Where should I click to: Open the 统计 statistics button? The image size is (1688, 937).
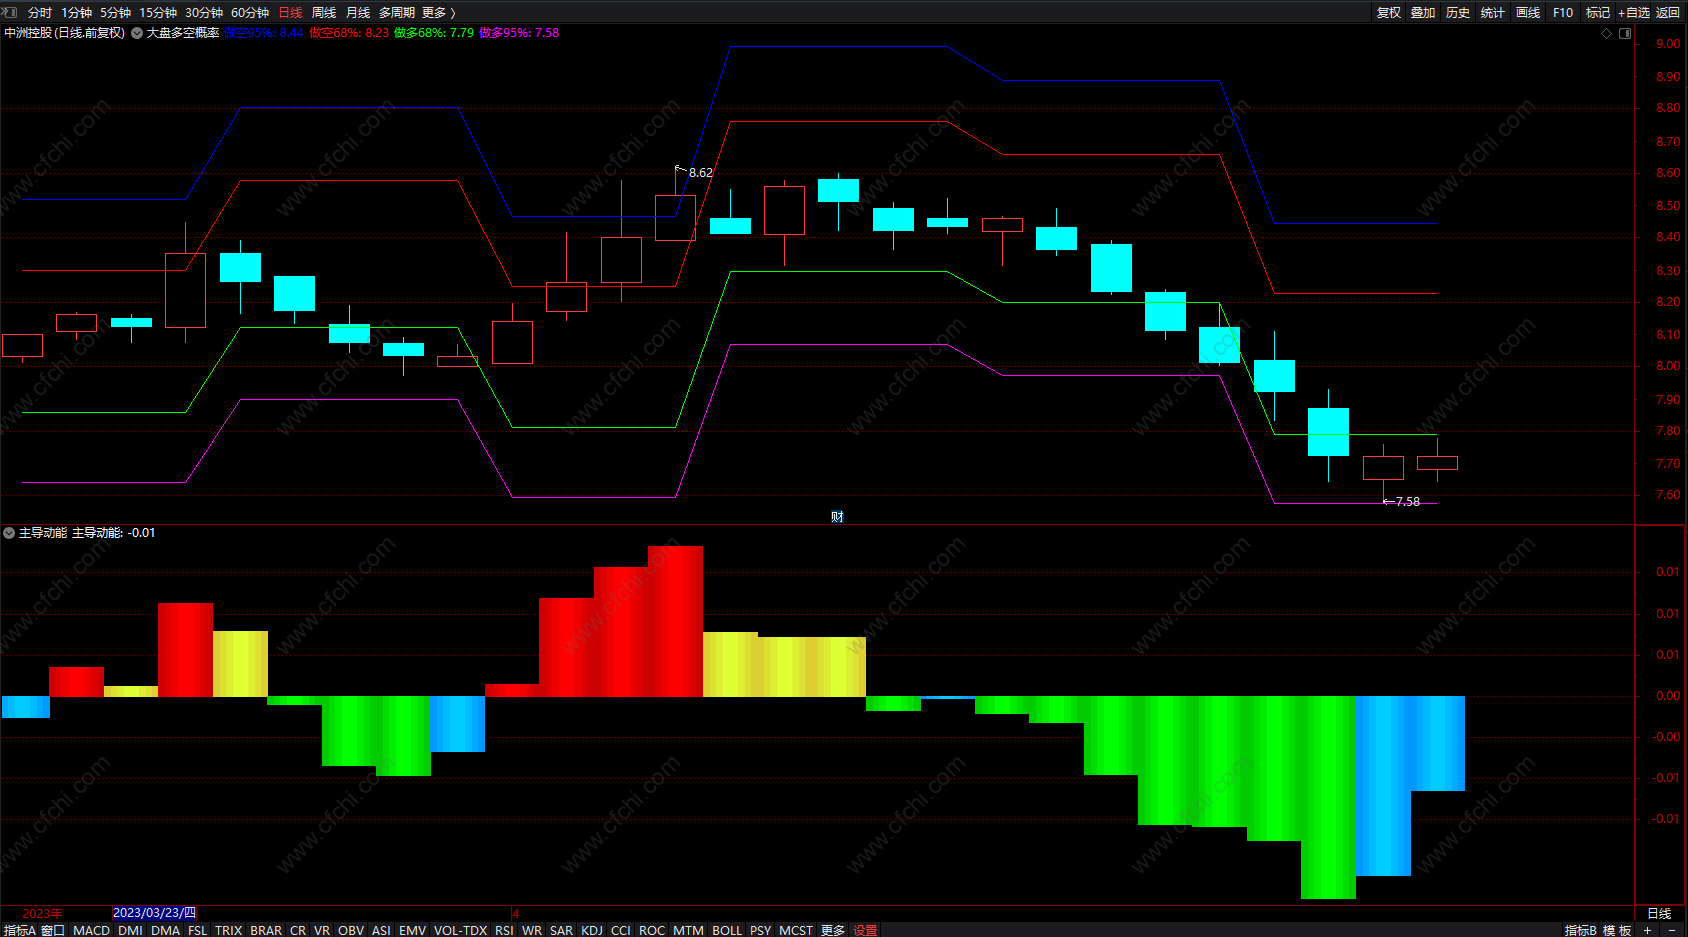pyautogui.click(x=1493, y=13)
